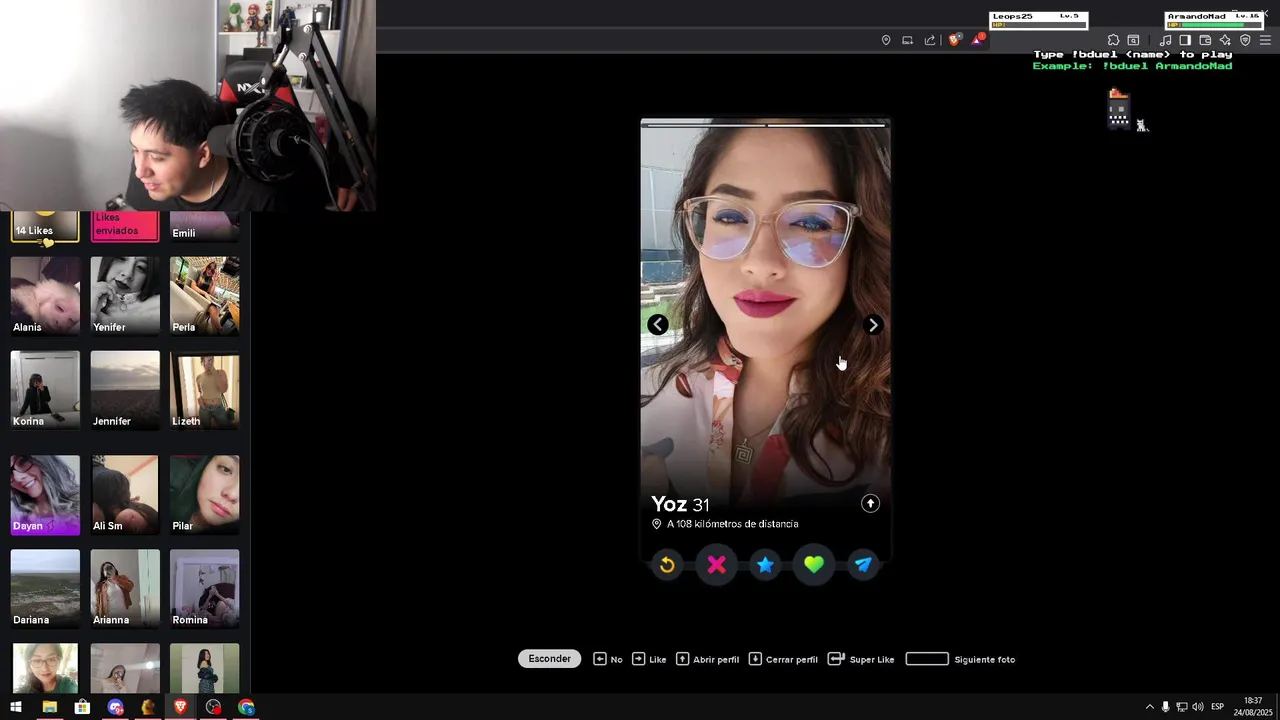Open Dariana's match thumbnail
The height and width of the screenshot is (720, 1280).
click(45, 589)
